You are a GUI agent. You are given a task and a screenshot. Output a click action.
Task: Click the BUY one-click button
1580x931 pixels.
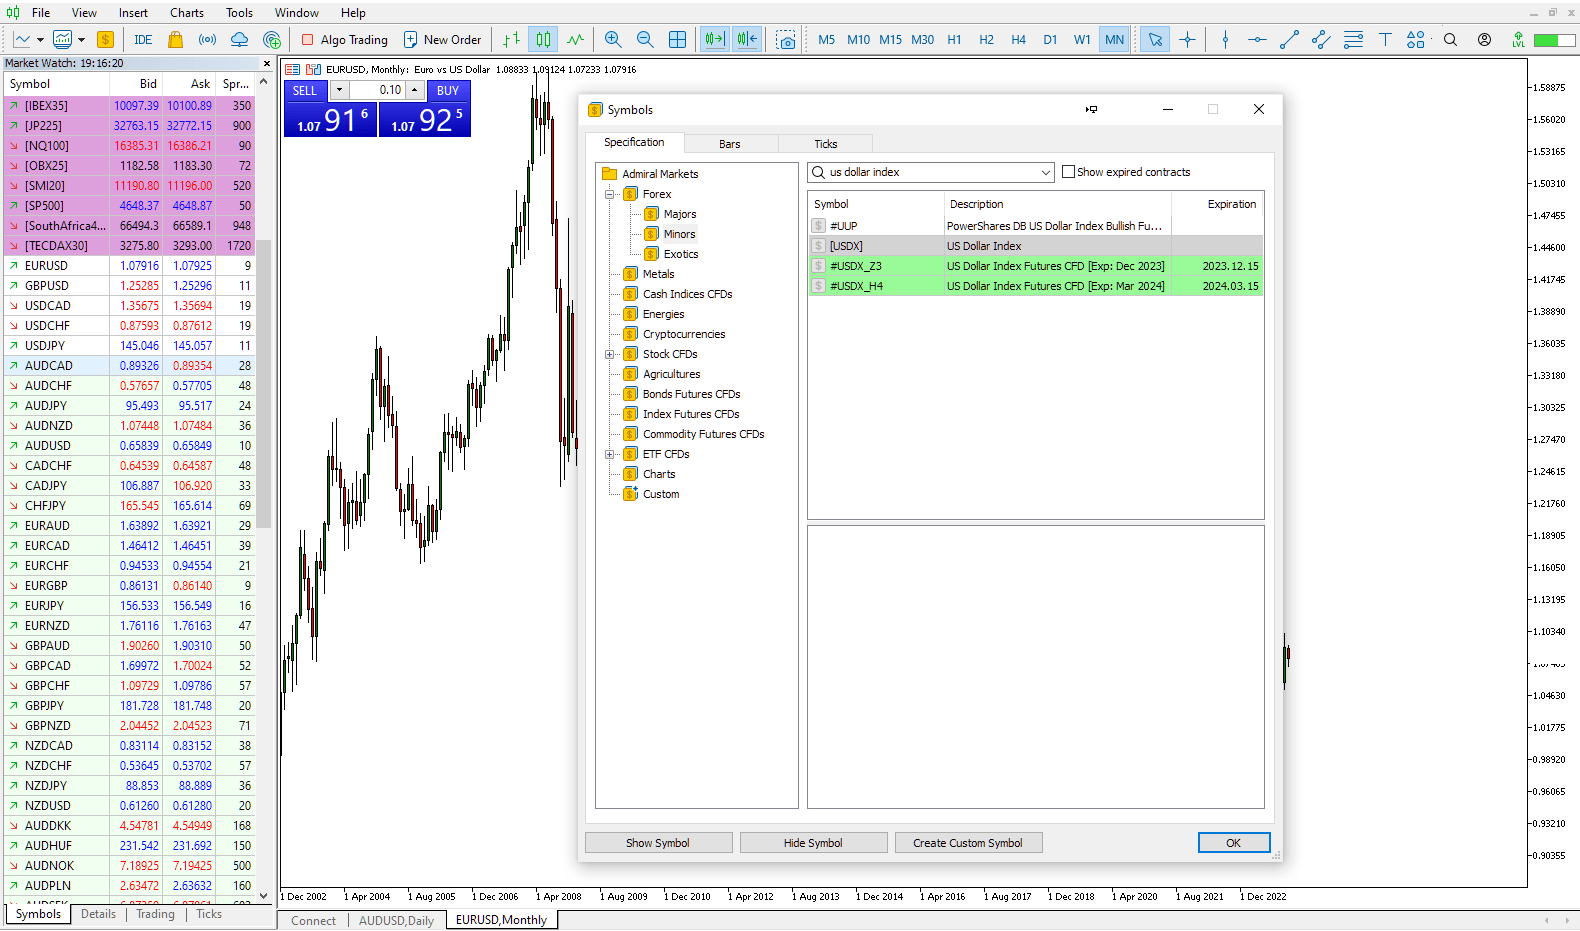pos(448,90)
